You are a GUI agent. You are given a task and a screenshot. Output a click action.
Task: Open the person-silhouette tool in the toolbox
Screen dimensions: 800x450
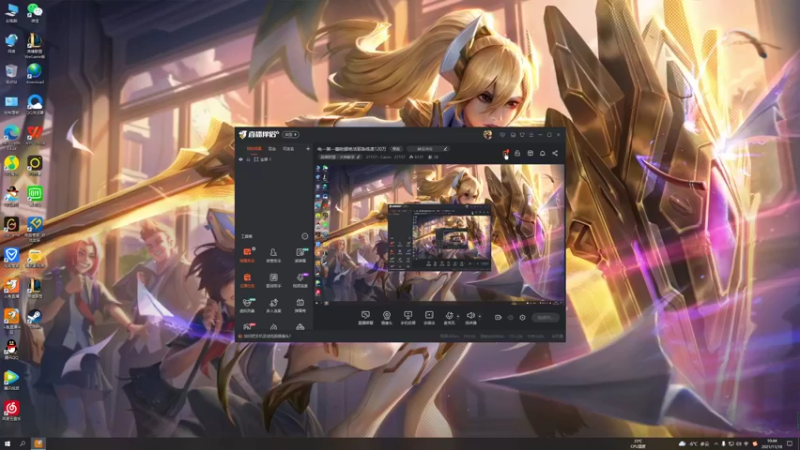tap(273, 255)
